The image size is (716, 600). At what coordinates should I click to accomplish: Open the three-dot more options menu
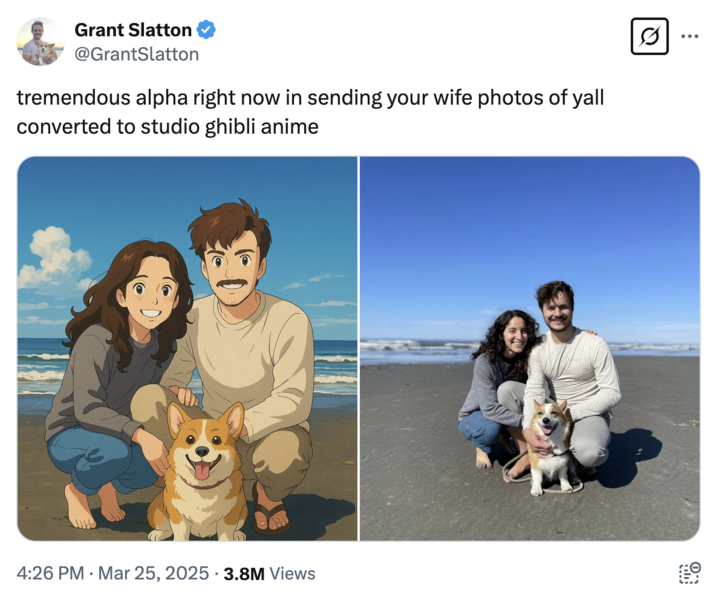(690, 37)
